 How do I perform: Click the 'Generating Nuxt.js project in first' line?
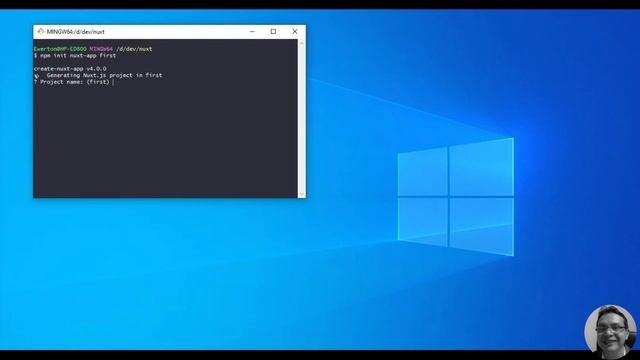click(x=98, y=75)
